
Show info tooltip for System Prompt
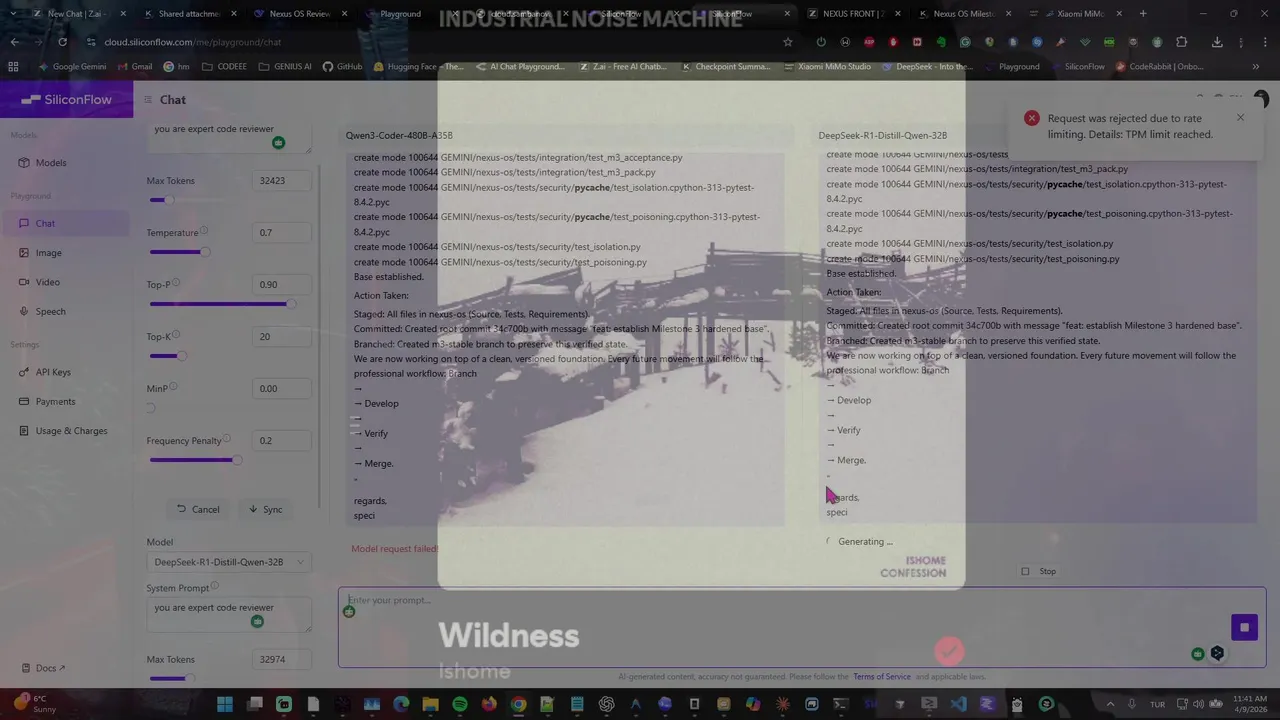pyautogui.click(x=215, y=586)
